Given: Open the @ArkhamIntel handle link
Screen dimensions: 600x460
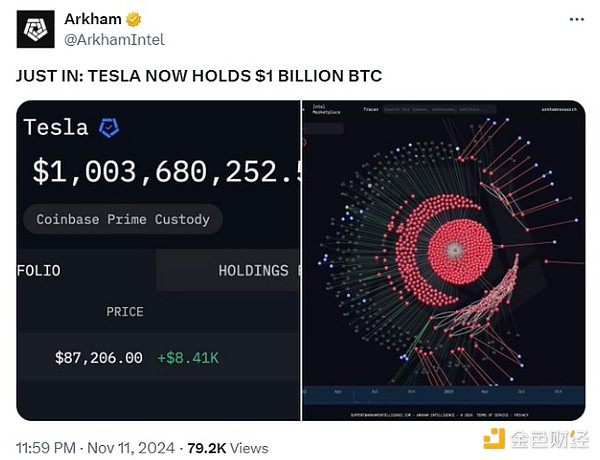Looking at the screenshot, I should tap(114, 40).
